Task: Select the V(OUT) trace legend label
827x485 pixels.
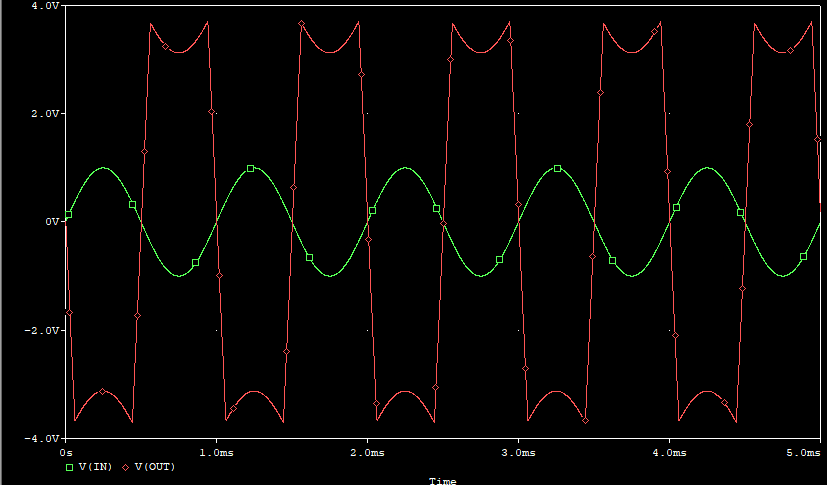Action: click(x=155, y=467)
